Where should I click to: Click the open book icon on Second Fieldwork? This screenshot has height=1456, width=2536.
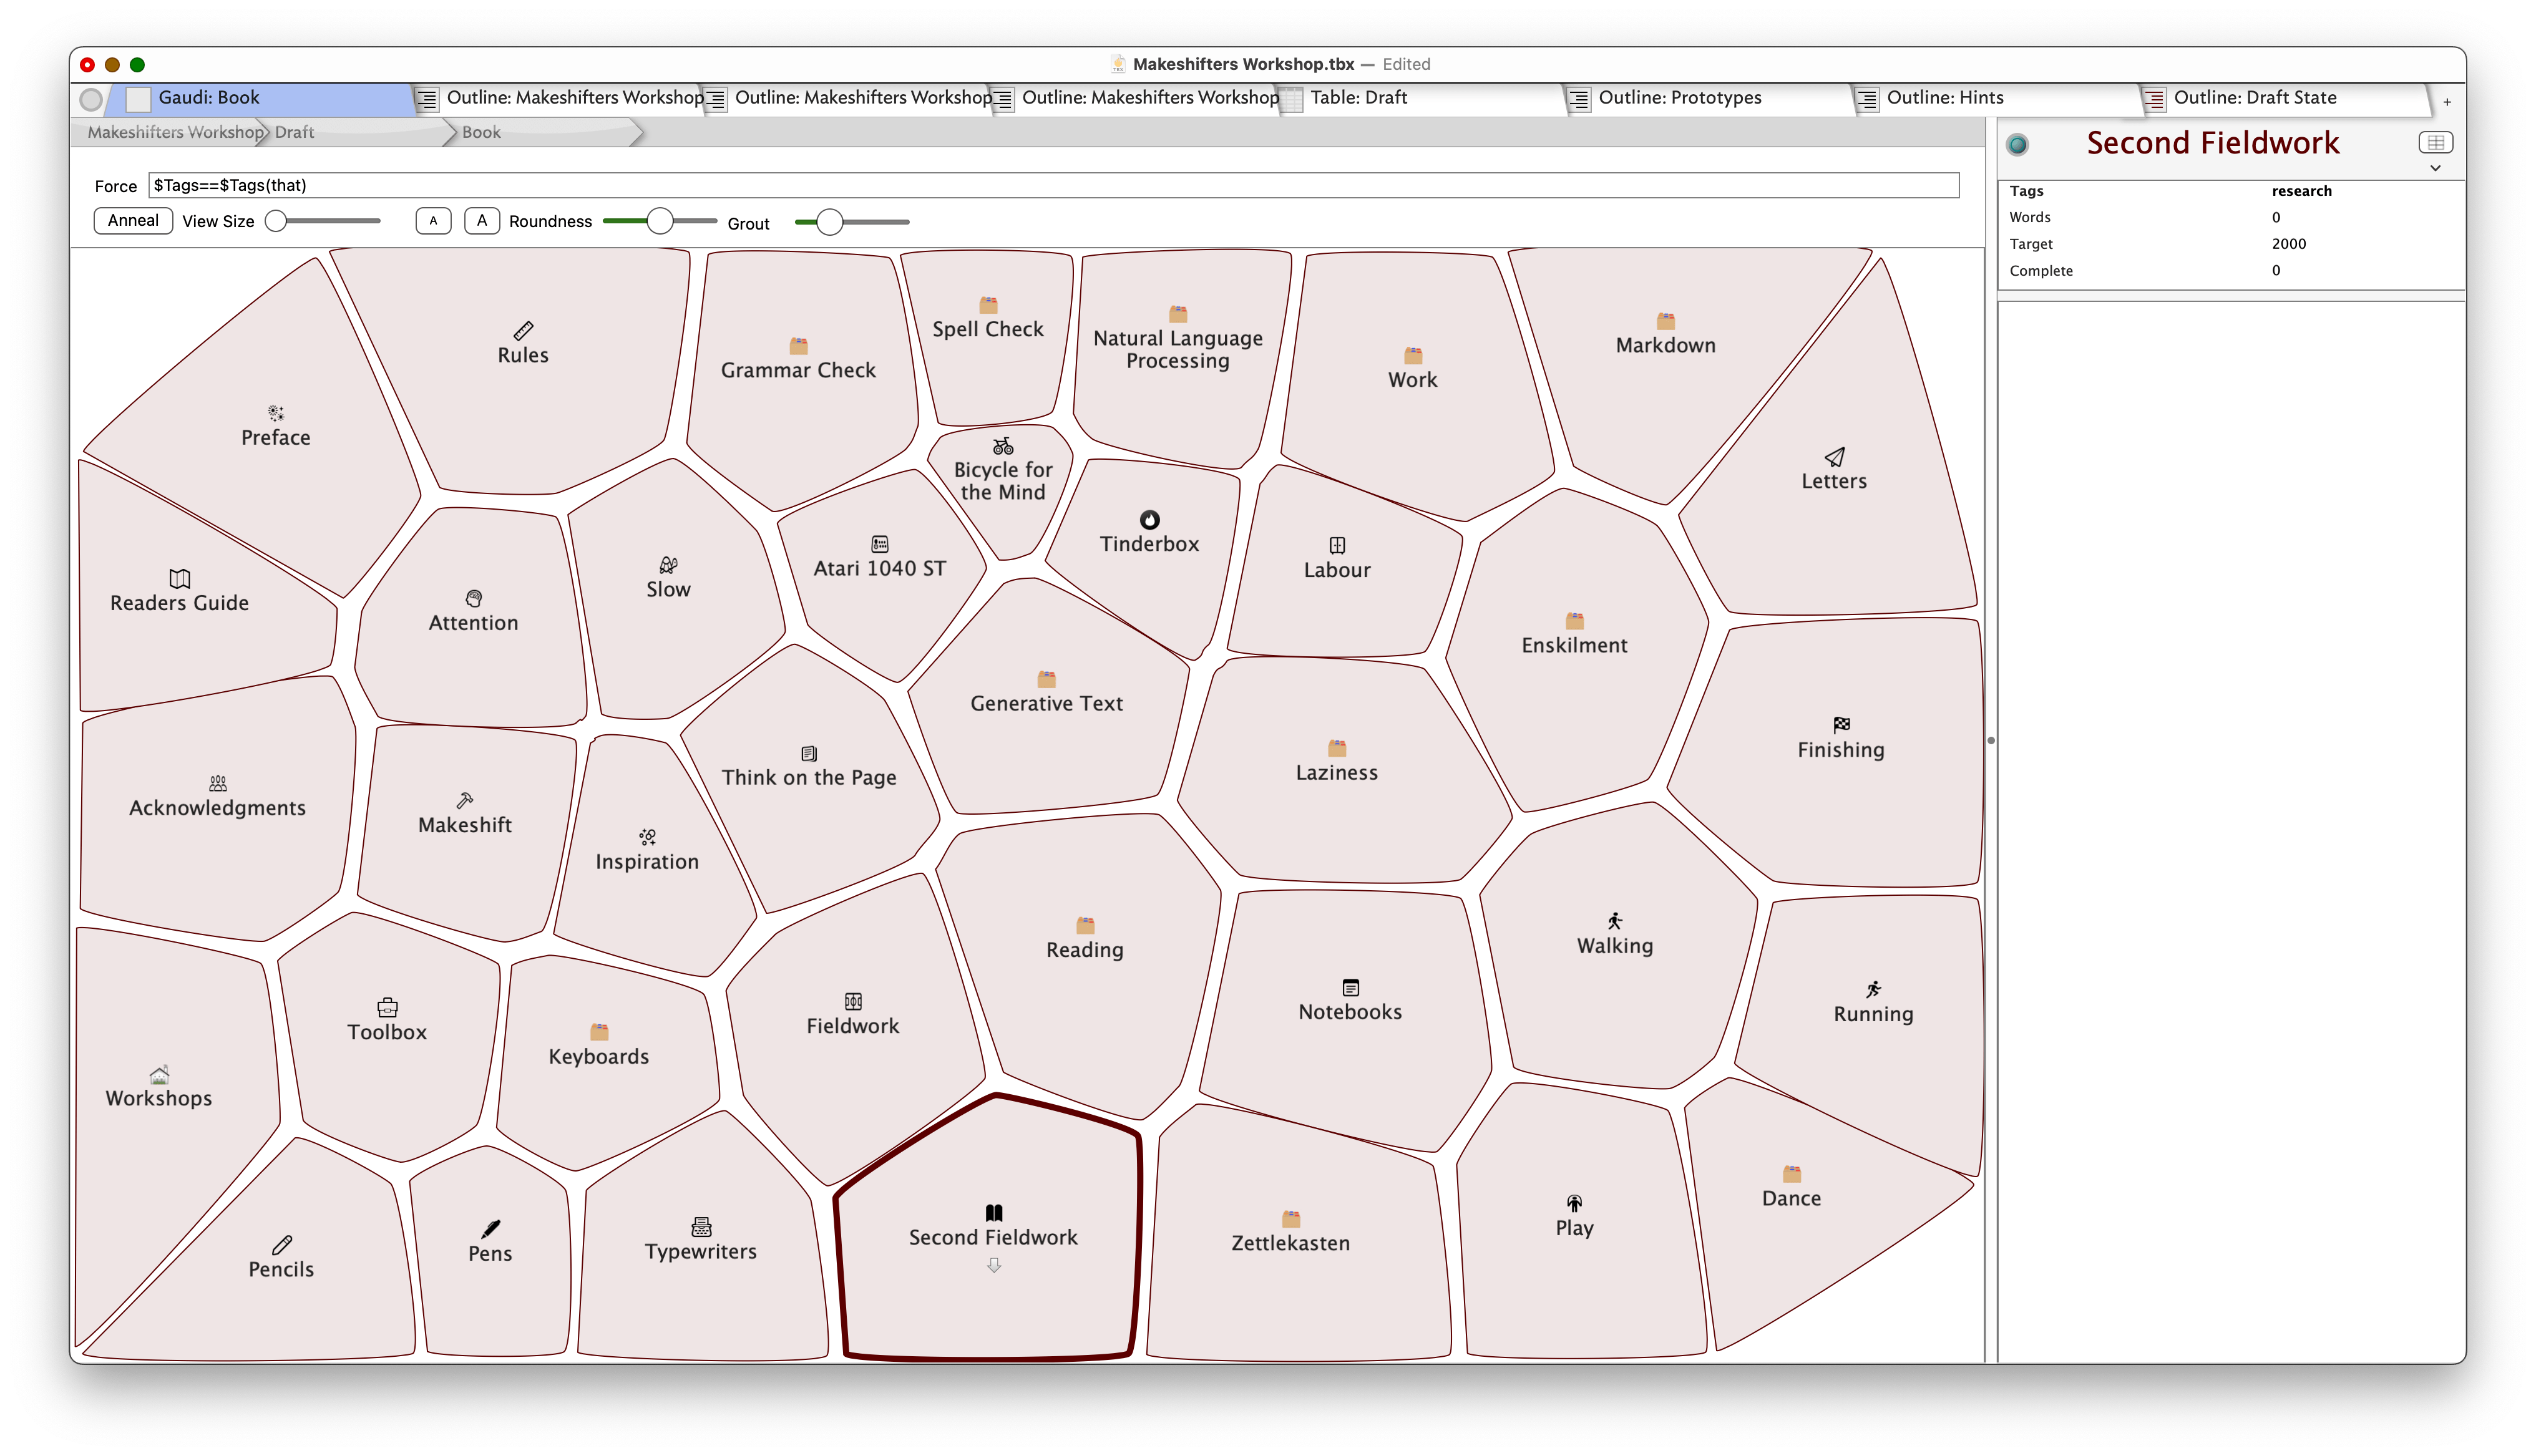tap(993, 1212)
